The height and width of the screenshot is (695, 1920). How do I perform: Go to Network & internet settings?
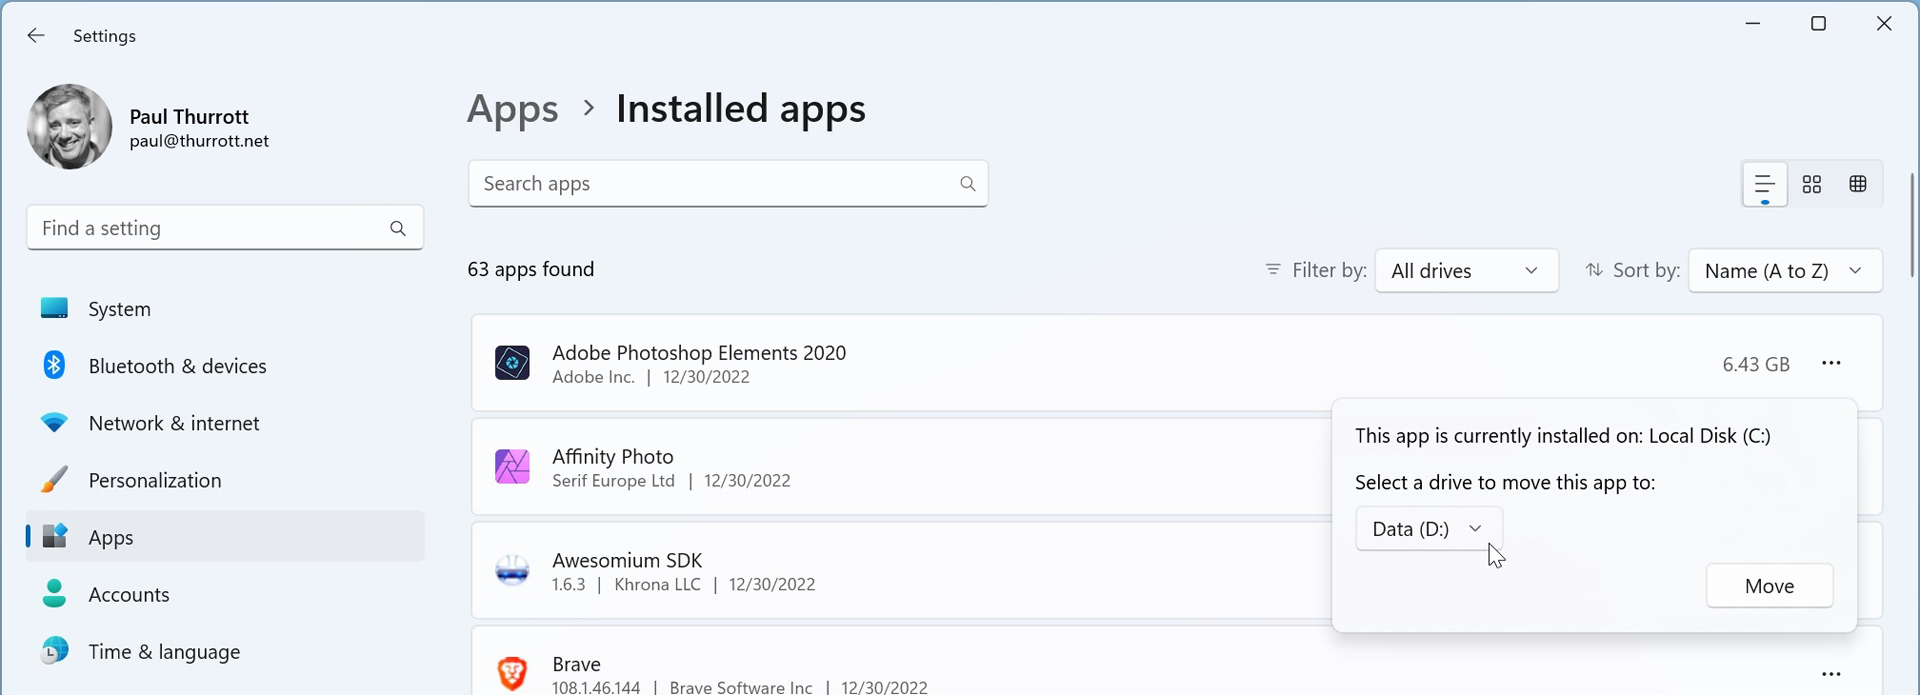[174, 423]
